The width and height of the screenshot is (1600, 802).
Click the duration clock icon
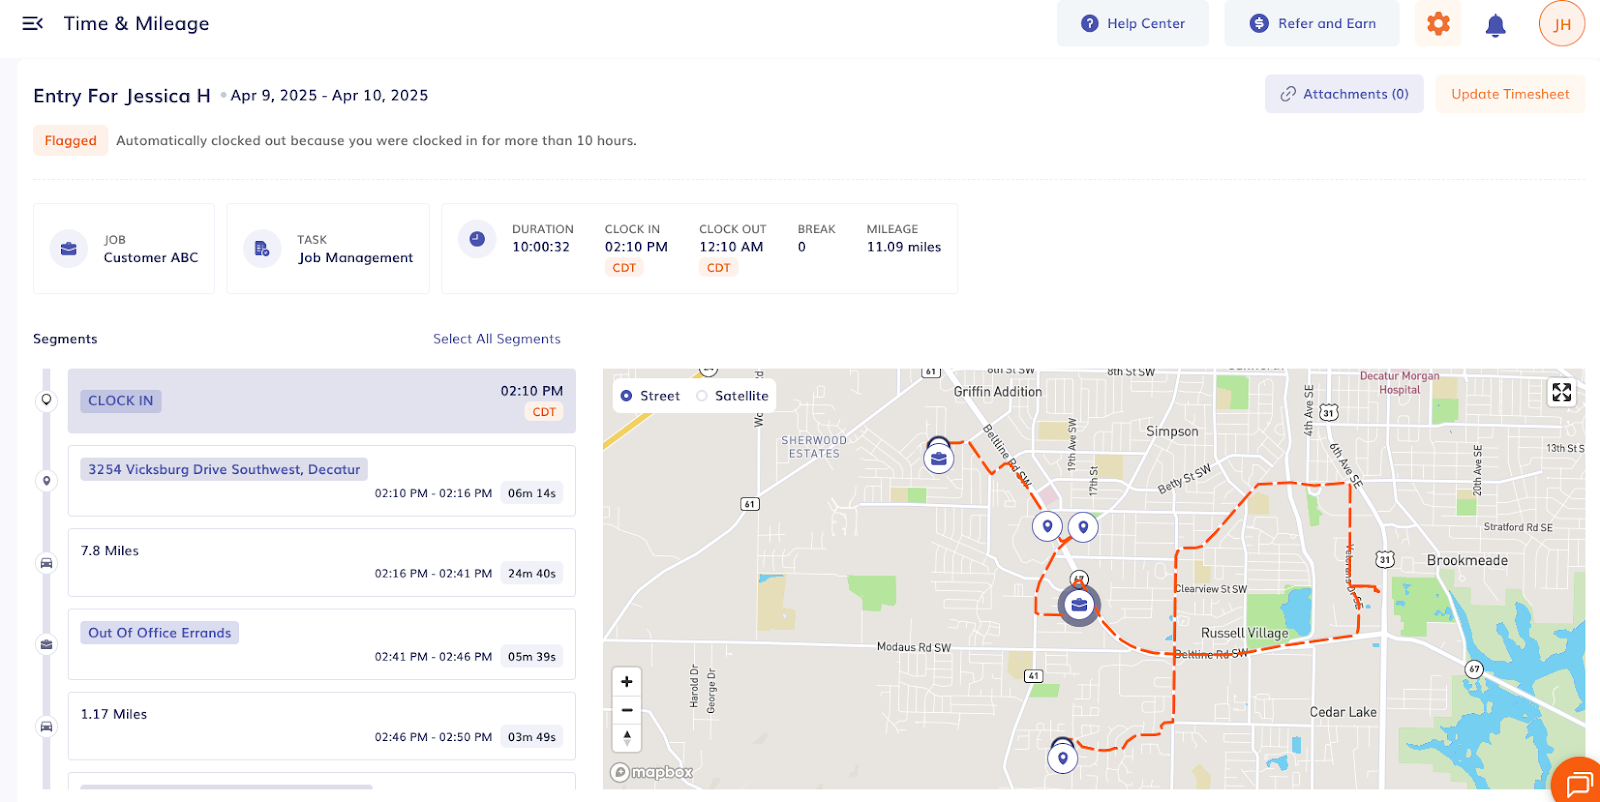coord(477,239)
